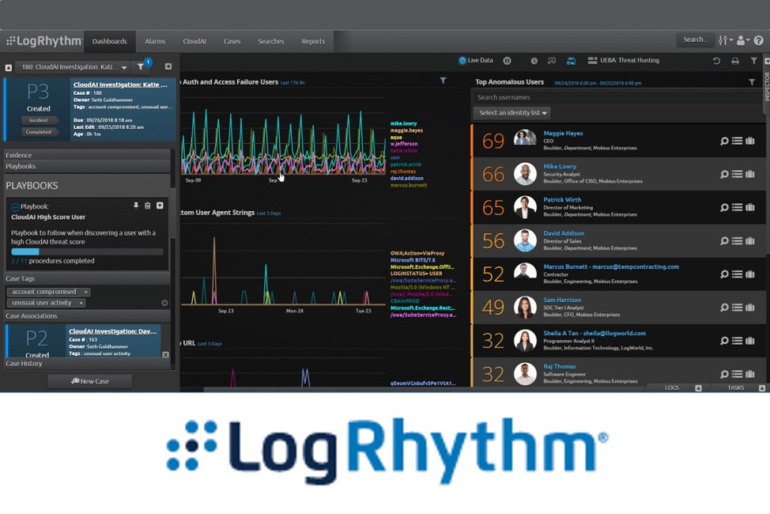The height and width of the screenshot is (514, 770).
Task: Click the refresh icon in dashboard toolbar
Action: (x=716, y=61)
